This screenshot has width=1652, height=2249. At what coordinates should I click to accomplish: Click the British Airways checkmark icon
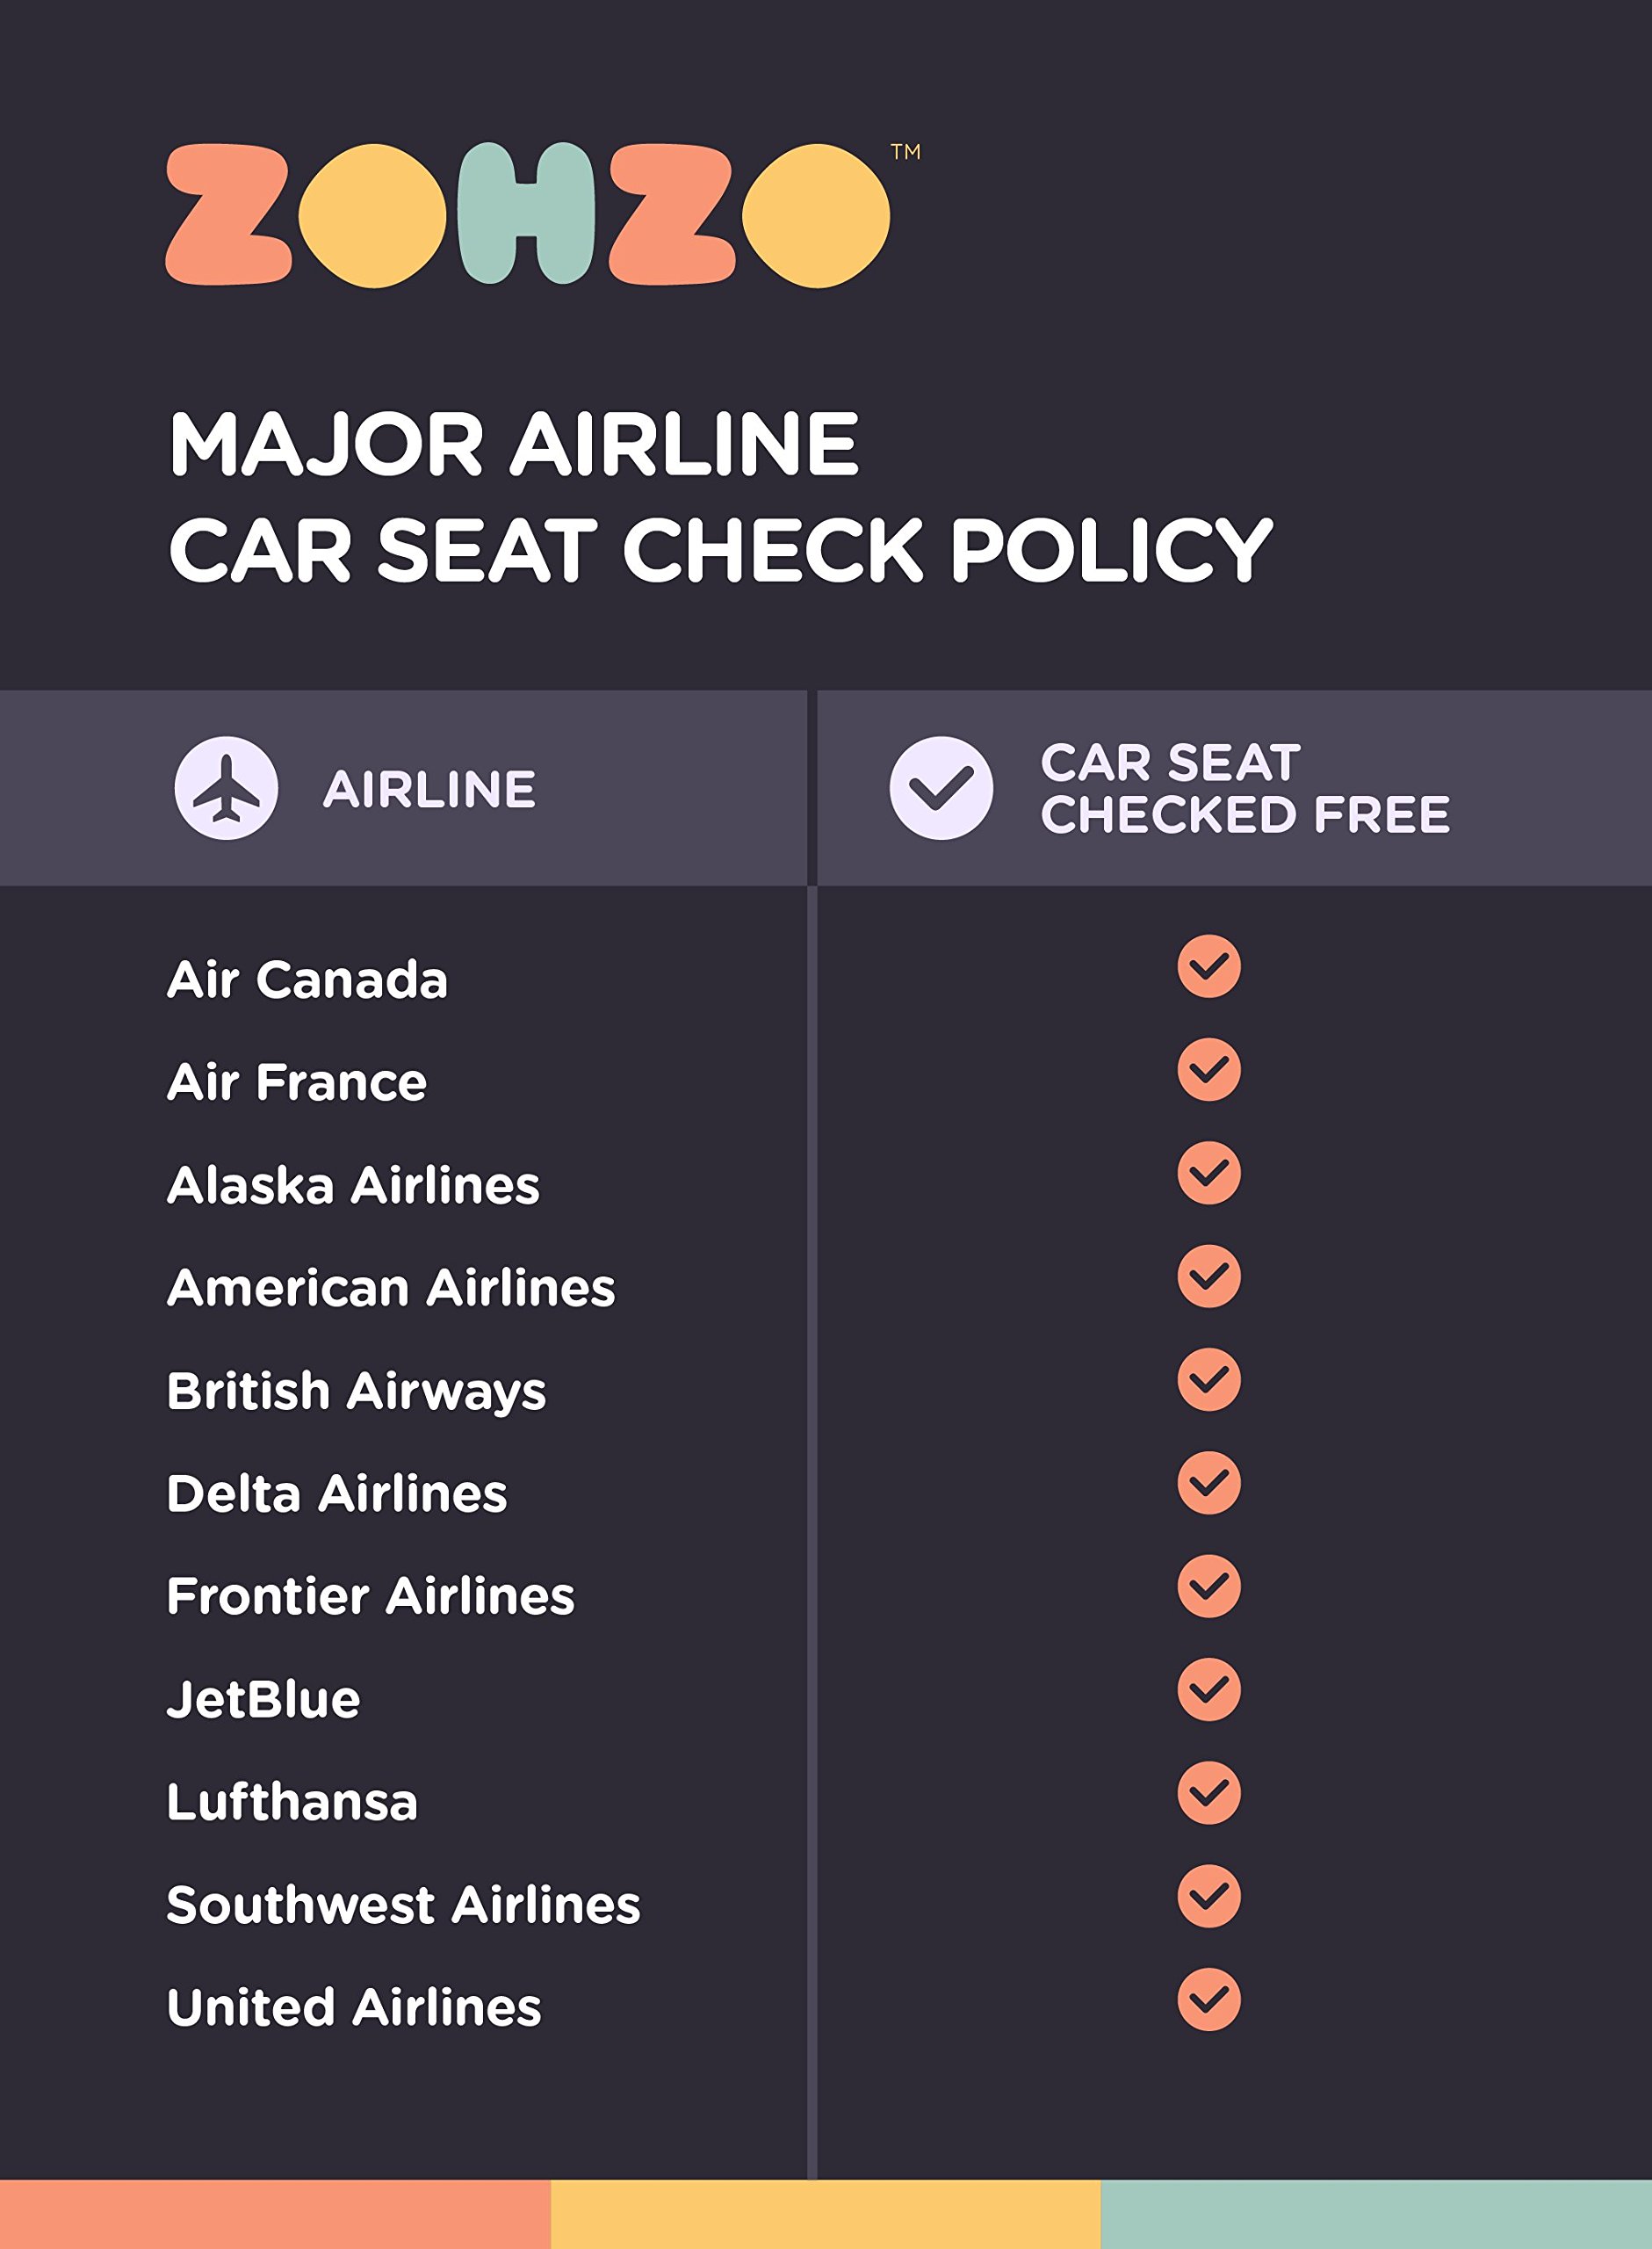[1209, 1380]
